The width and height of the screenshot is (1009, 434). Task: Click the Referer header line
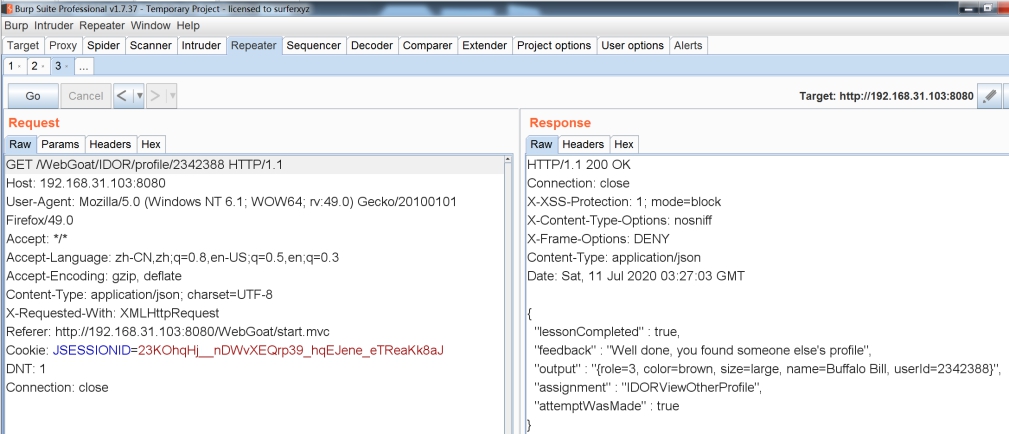(167, 332)
